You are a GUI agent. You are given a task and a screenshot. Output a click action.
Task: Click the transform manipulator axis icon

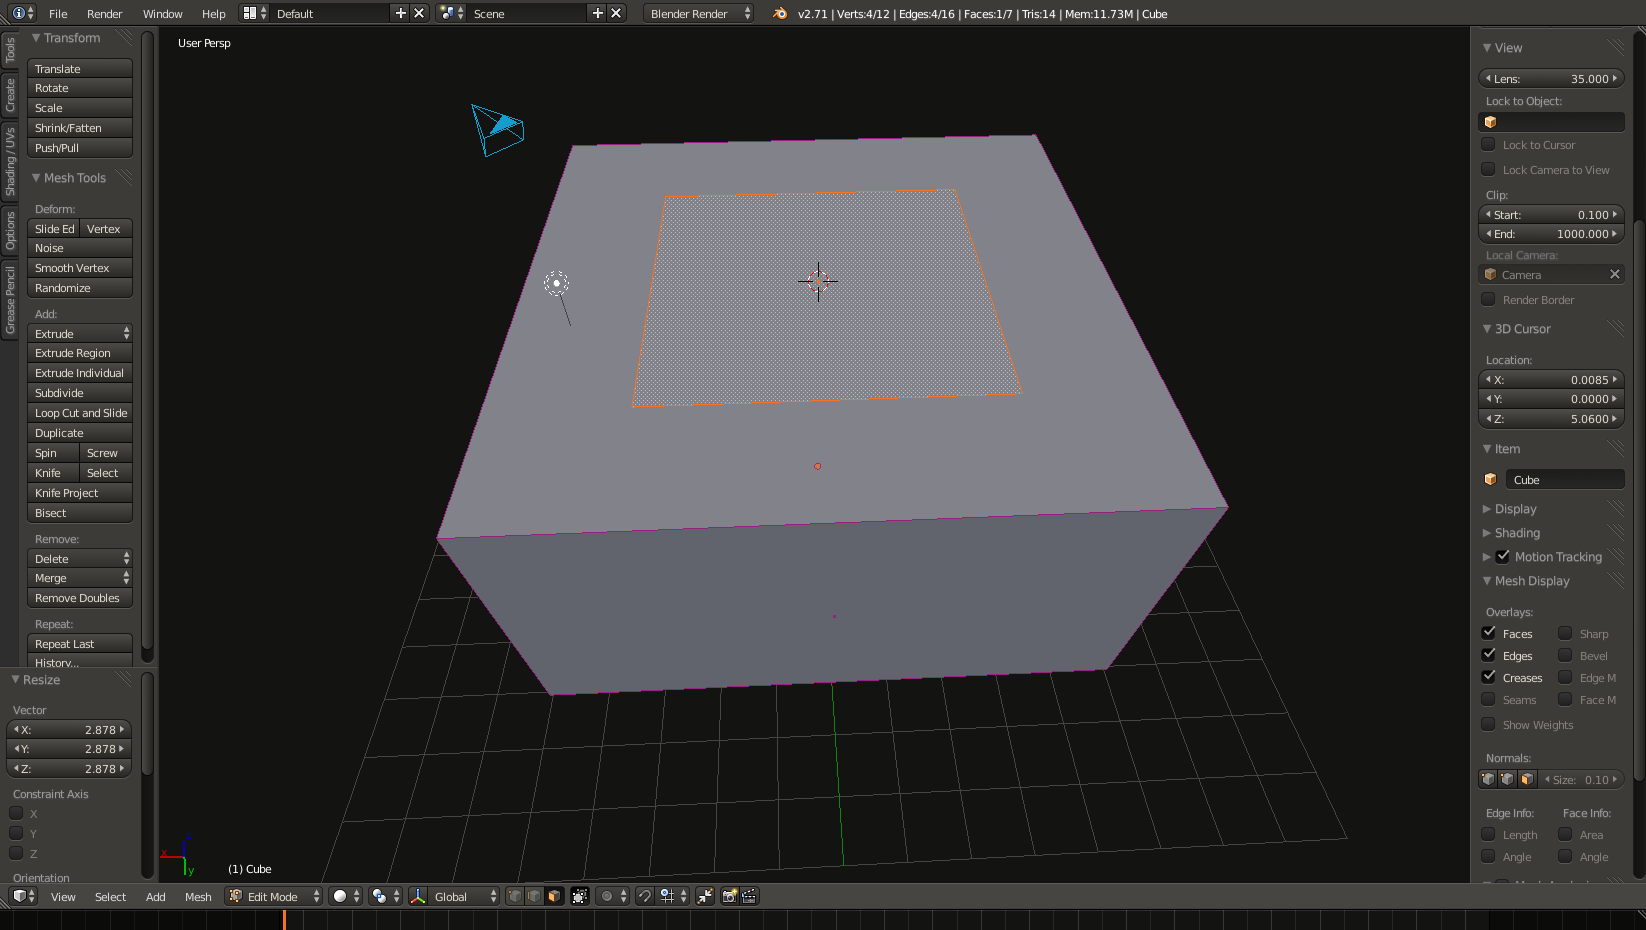coord(418,896)
